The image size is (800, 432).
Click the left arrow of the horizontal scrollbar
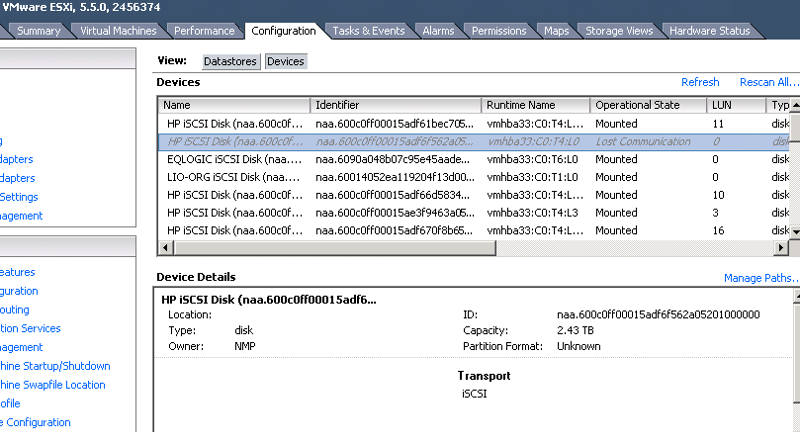(165, 248)
